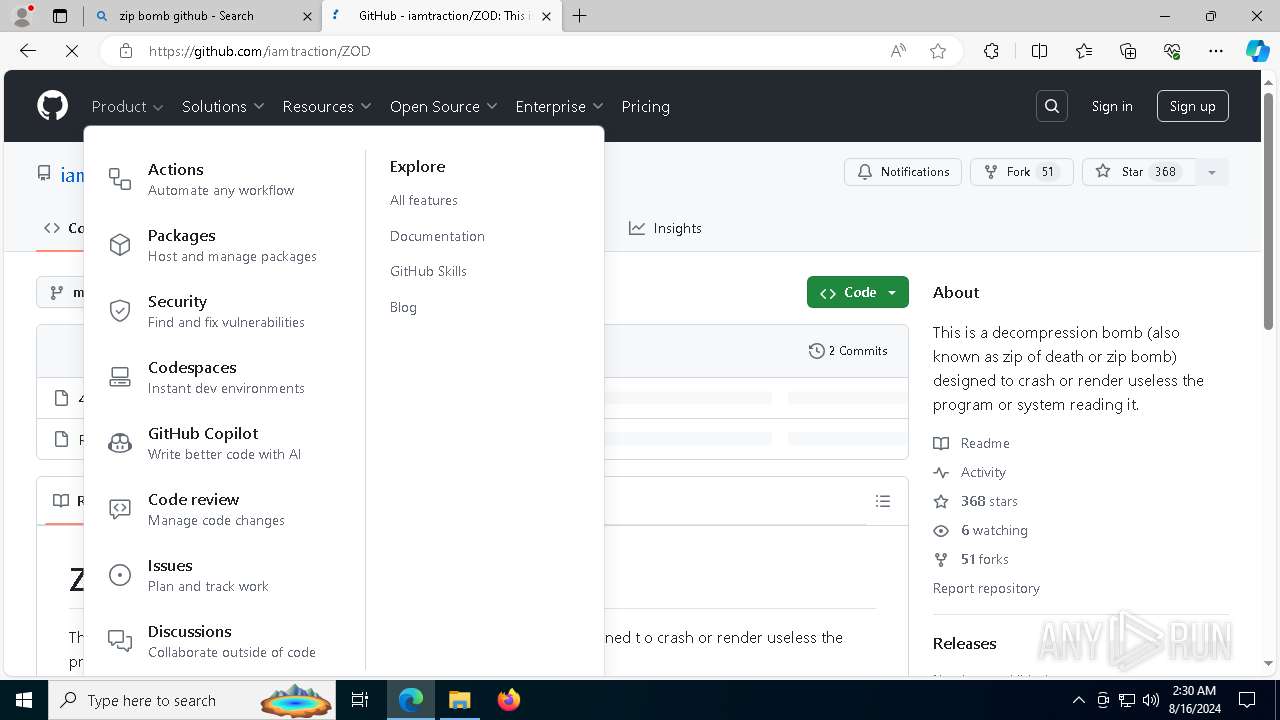Click the commits history clock icon
This screenshot has width=1280, height=720.
(817, 351)
